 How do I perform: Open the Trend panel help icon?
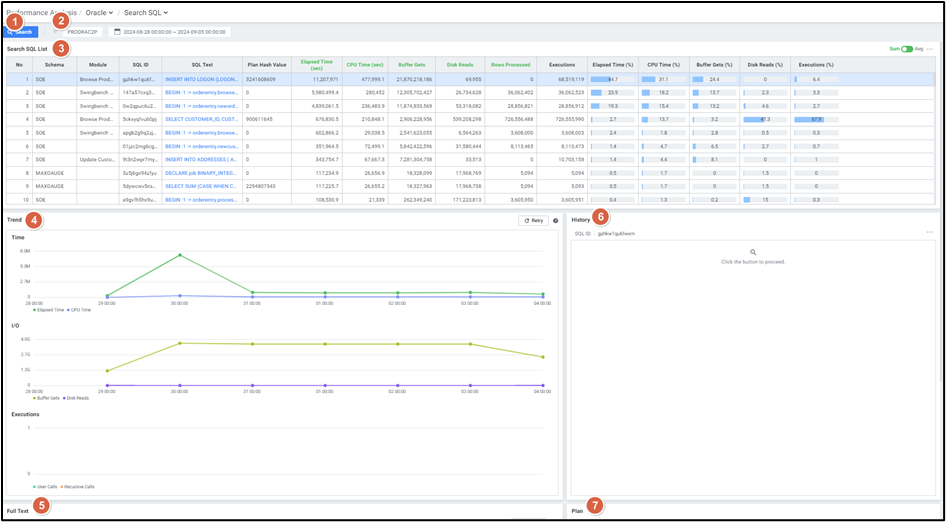[555, 220]
